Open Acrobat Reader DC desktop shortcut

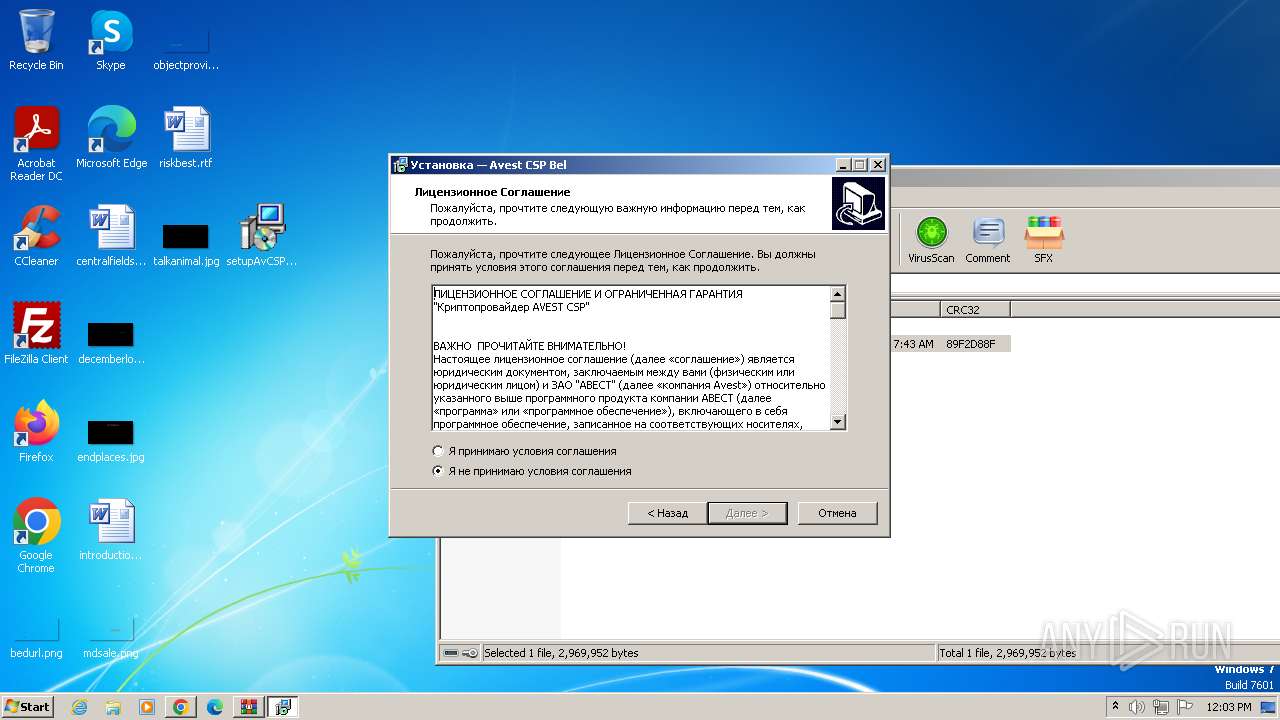(36, 144)
